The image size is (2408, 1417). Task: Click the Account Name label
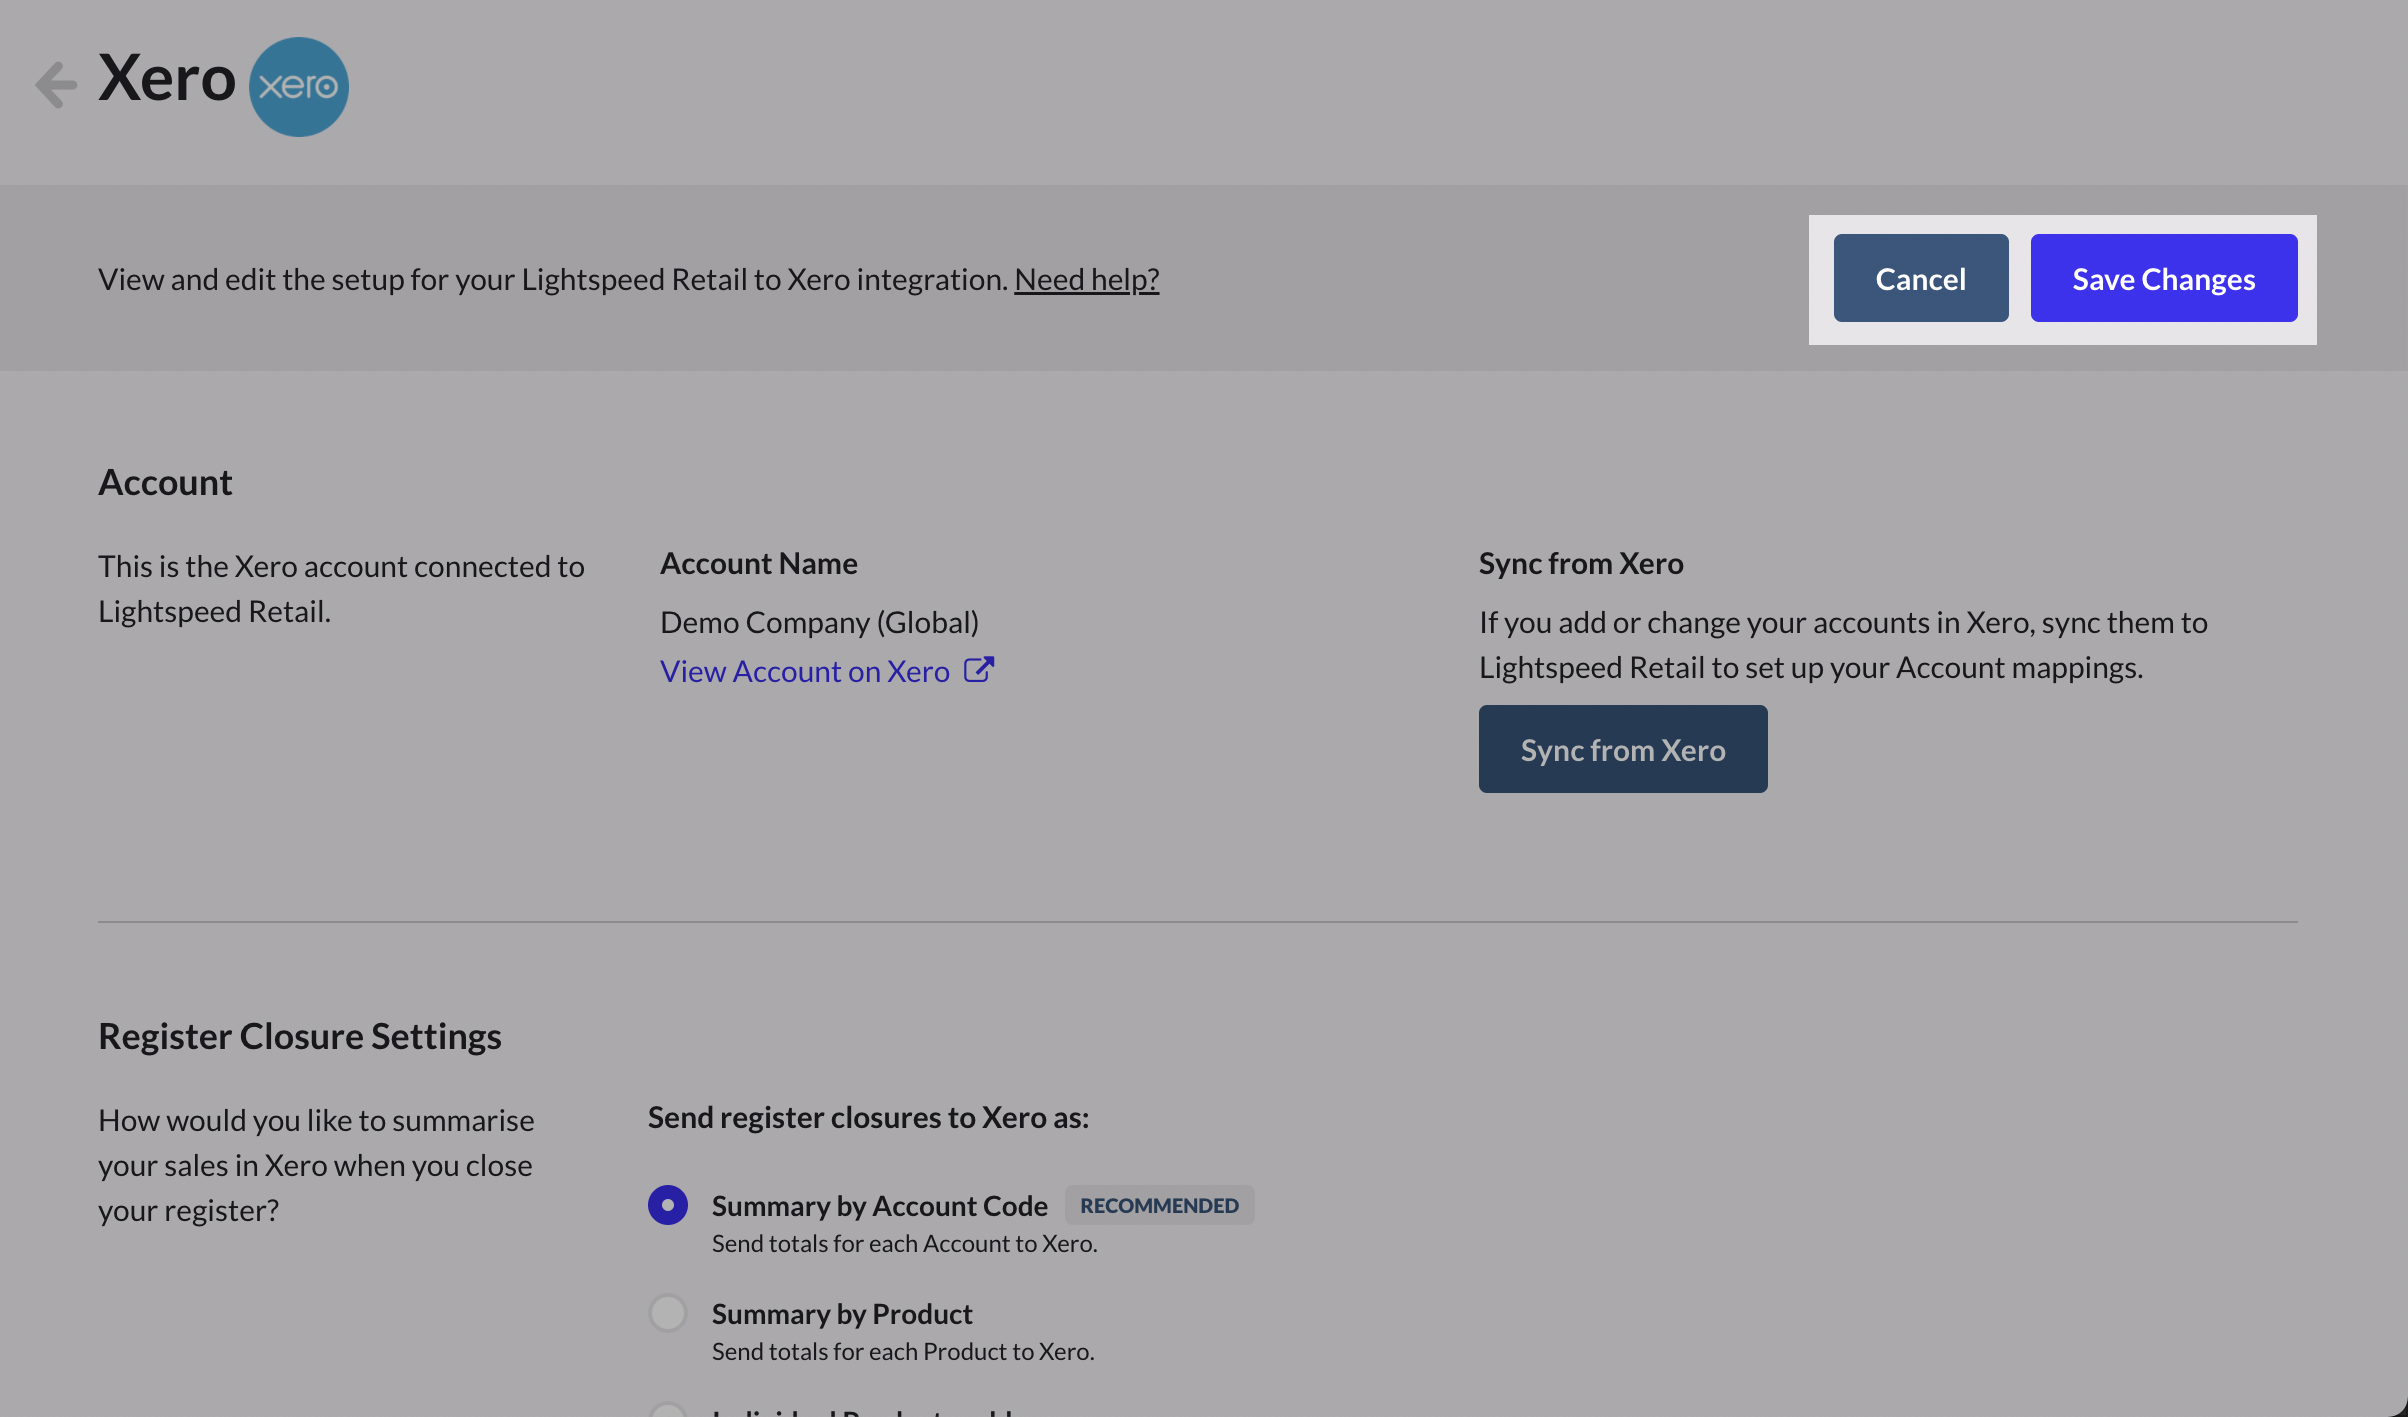(x=758, y=562)
